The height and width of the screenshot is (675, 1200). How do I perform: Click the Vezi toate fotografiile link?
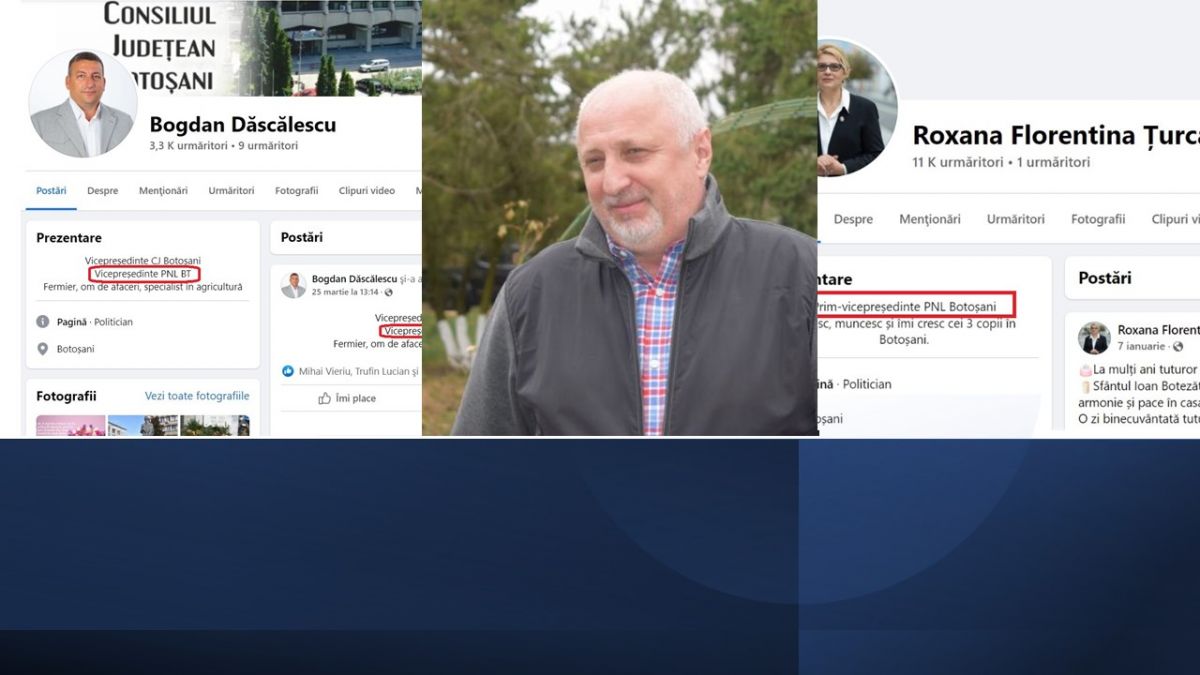click(197, 396)
